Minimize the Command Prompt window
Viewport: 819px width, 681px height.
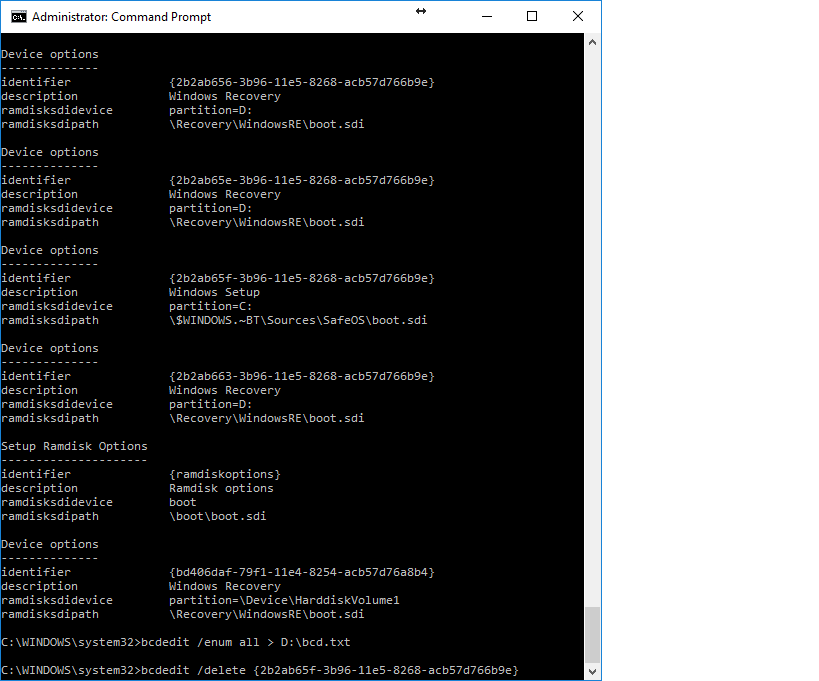pyautogui.click(x=487, y=17)
